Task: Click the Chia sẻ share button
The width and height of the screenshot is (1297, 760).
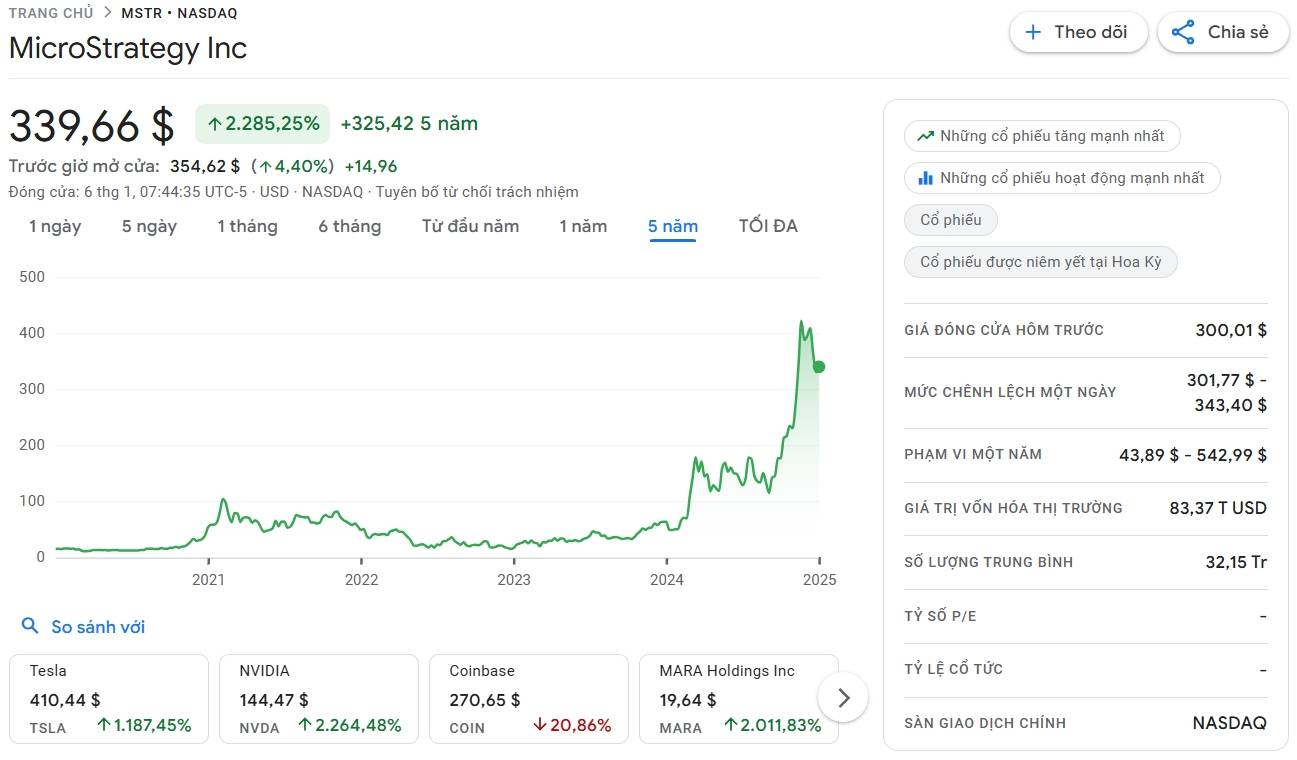Action: click(x=1223, y=32)
